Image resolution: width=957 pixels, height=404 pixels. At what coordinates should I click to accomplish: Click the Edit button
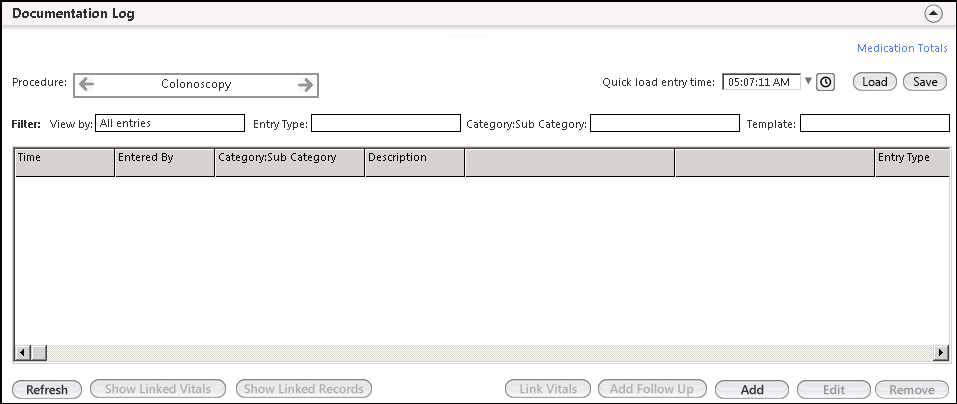pyautogui.click(x=834, y=389)
